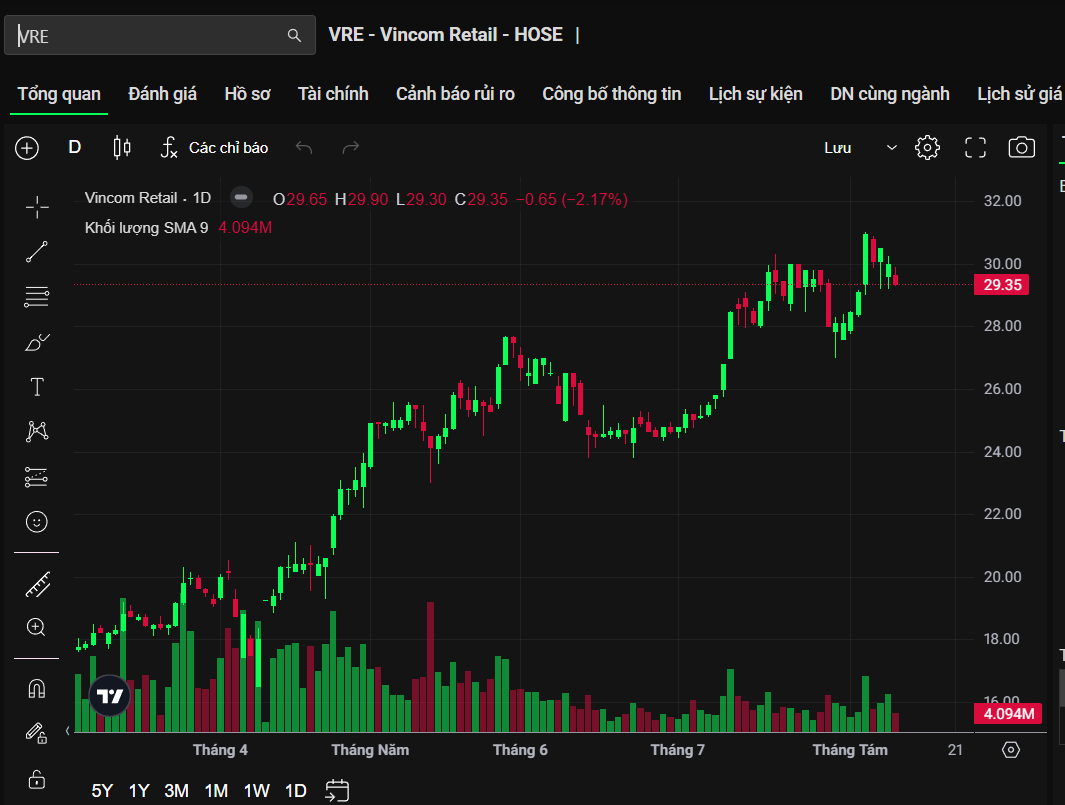Collapse the Vincom Retail legend indicator toggle
This screenshot has width=1065, height=805.
click(241, 198)
